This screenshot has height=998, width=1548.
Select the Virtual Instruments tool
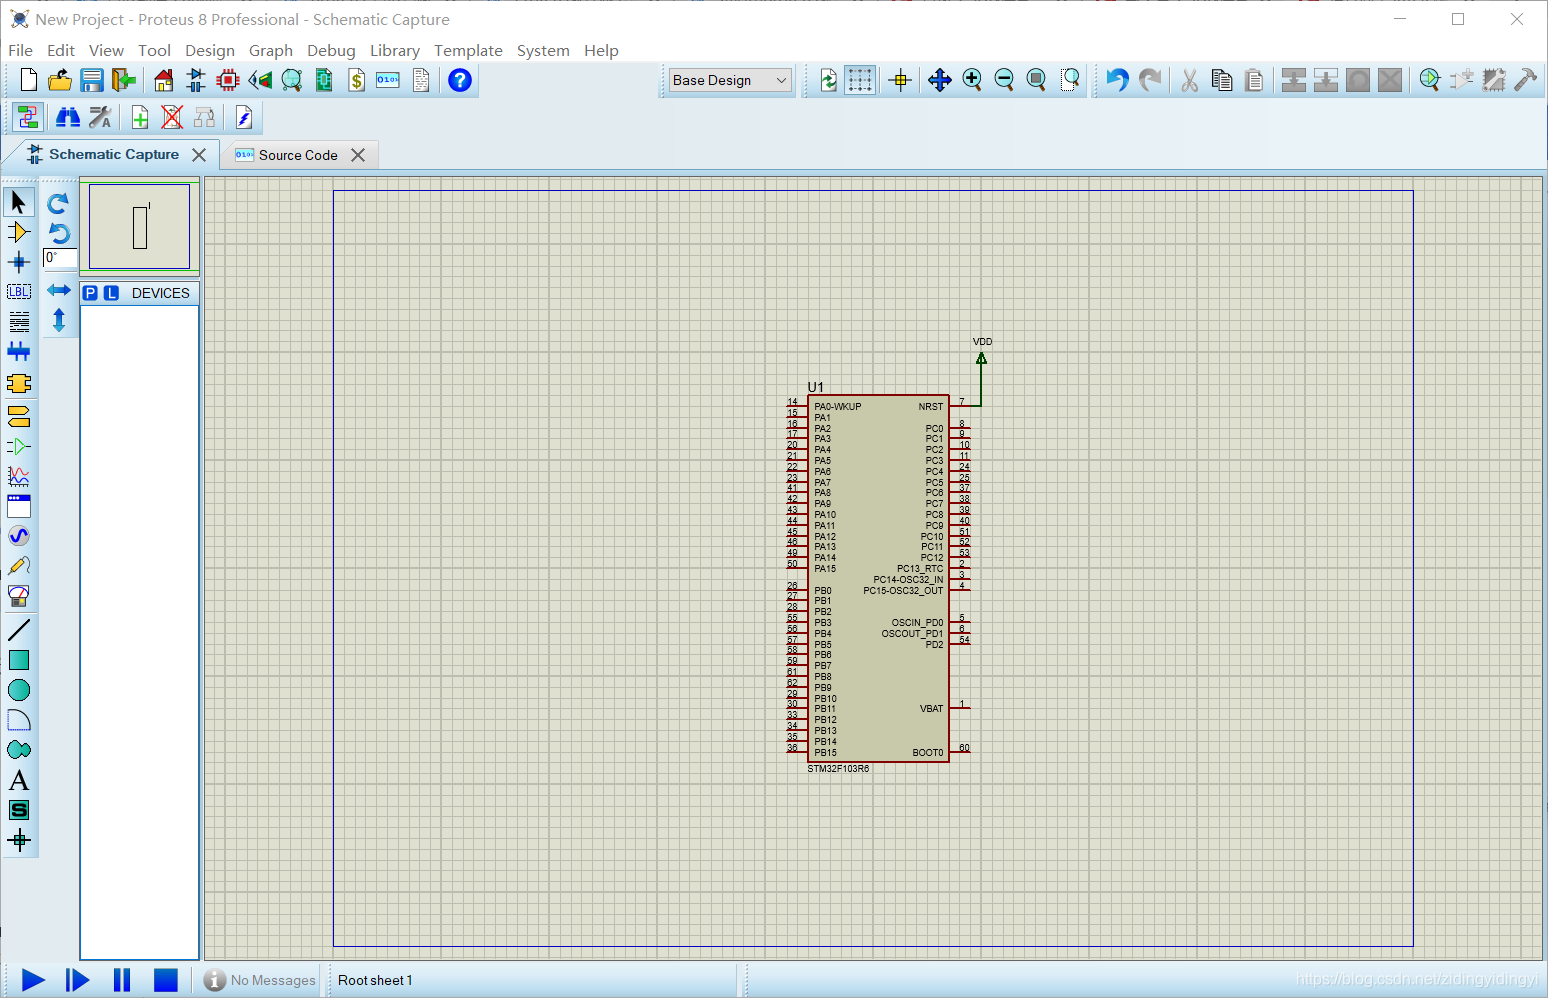(x=19, y=596)
